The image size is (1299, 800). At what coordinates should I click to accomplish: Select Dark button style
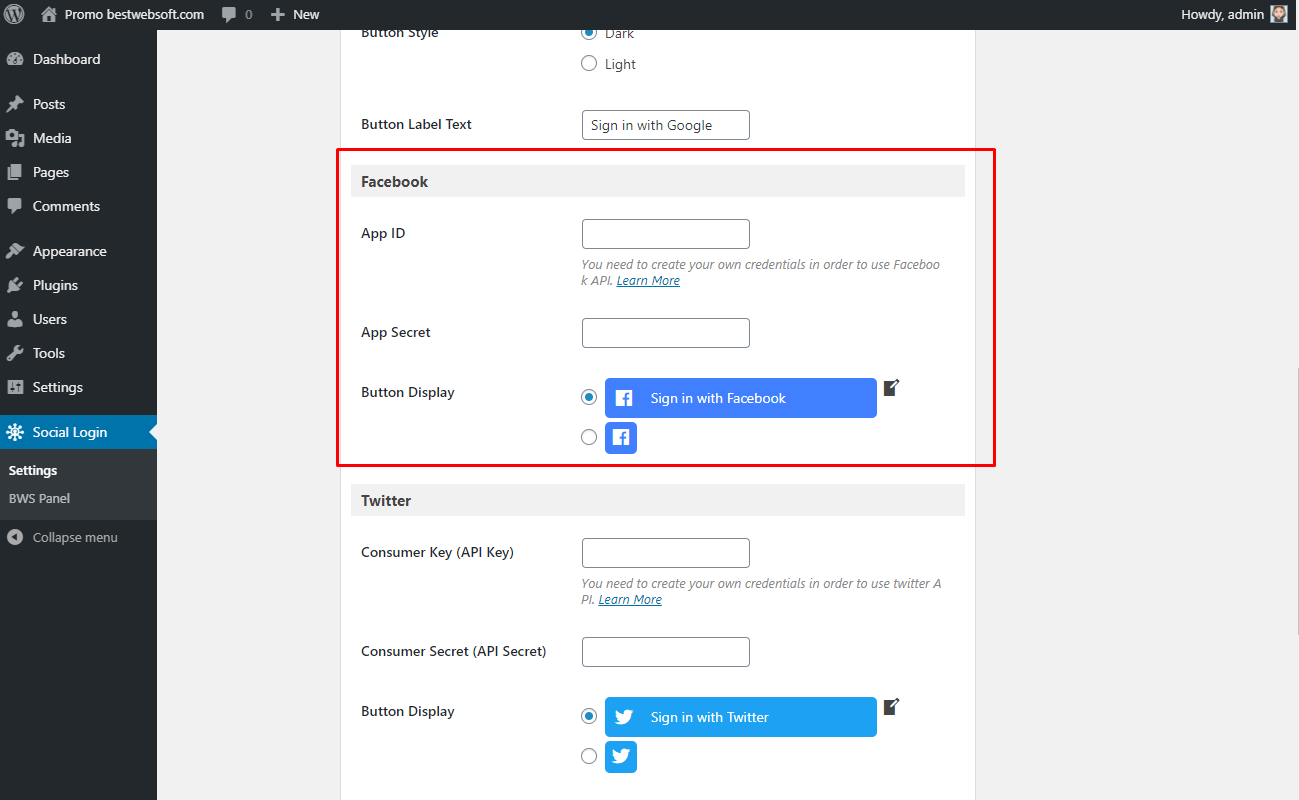(x=589, y=33)
